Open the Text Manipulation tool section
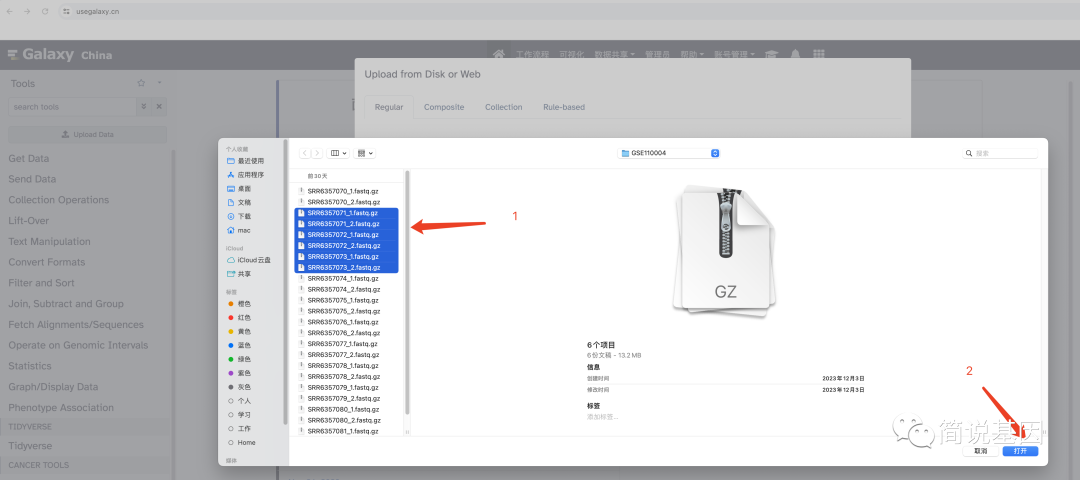This screenshot has height=480, width=1080. click(50, 242)
